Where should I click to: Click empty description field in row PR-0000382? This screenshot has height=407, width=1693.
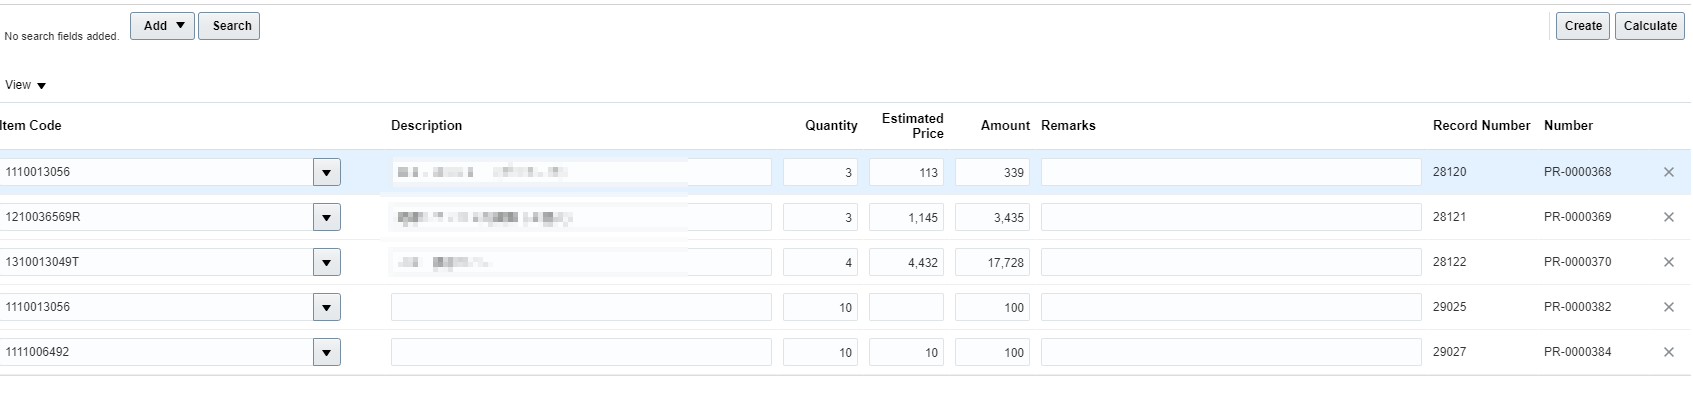pos(581,307)
